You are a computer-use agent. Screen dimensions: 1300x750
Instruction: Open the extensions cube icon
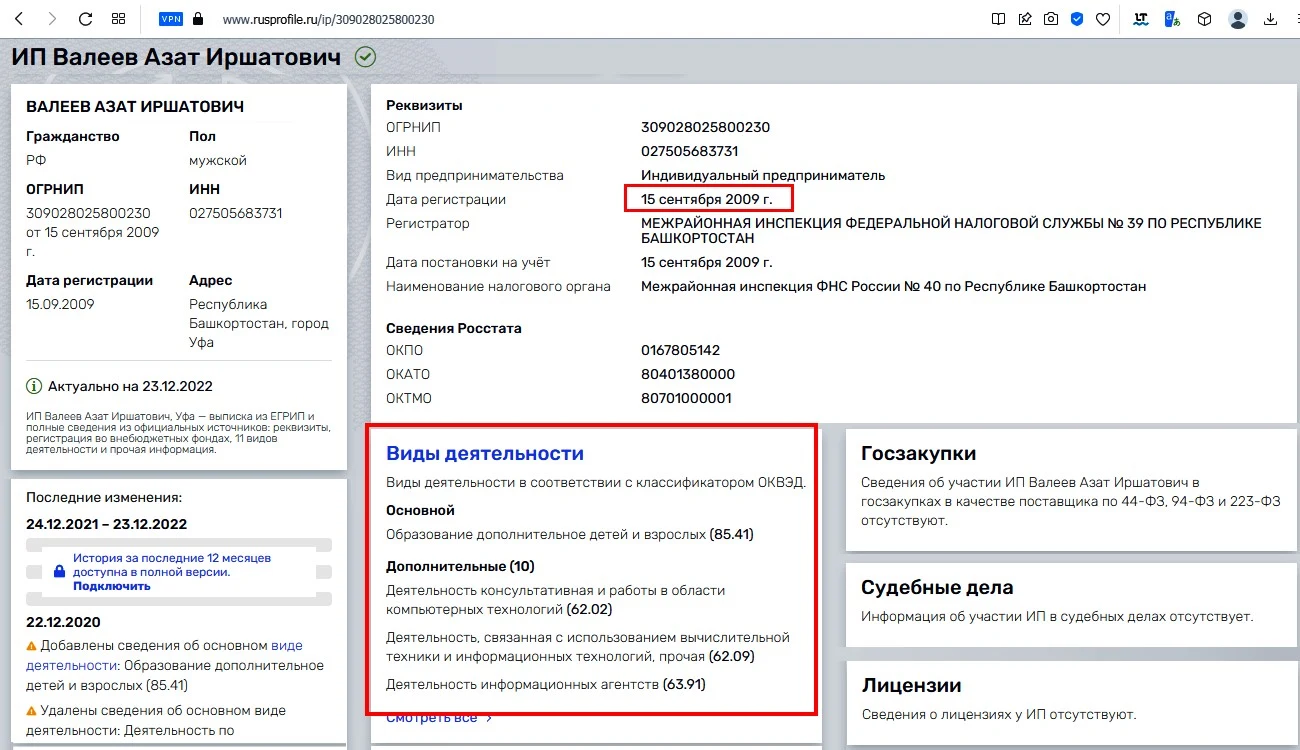(x=1205, y=19)
